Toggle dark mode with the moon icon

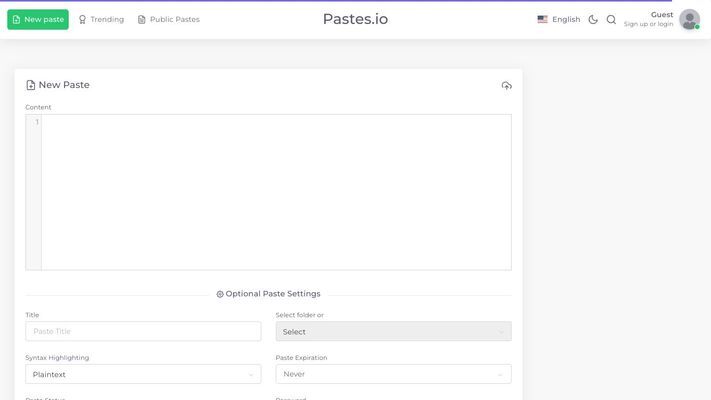pos(593,20)
